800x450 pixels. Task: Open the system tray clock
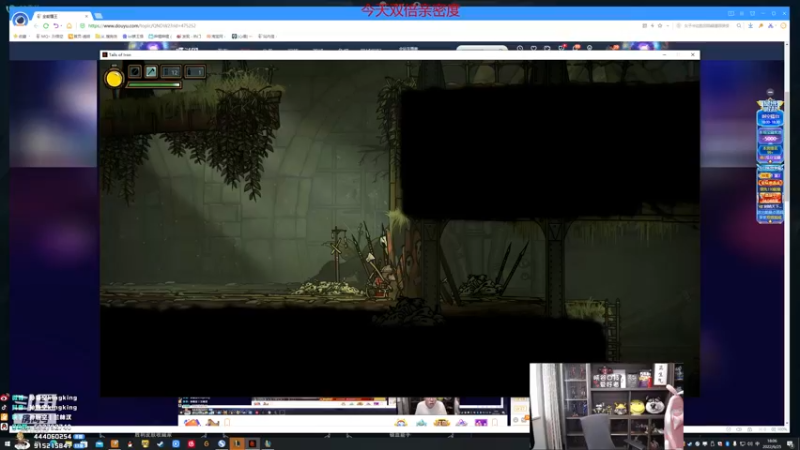[772, 444]
